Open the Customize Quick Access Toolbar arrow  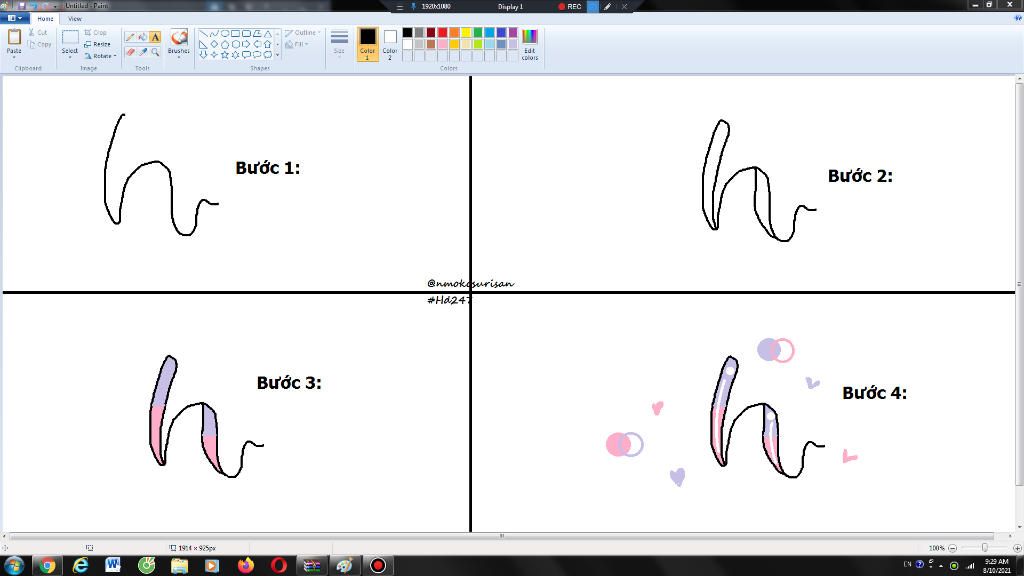point(57,5)
